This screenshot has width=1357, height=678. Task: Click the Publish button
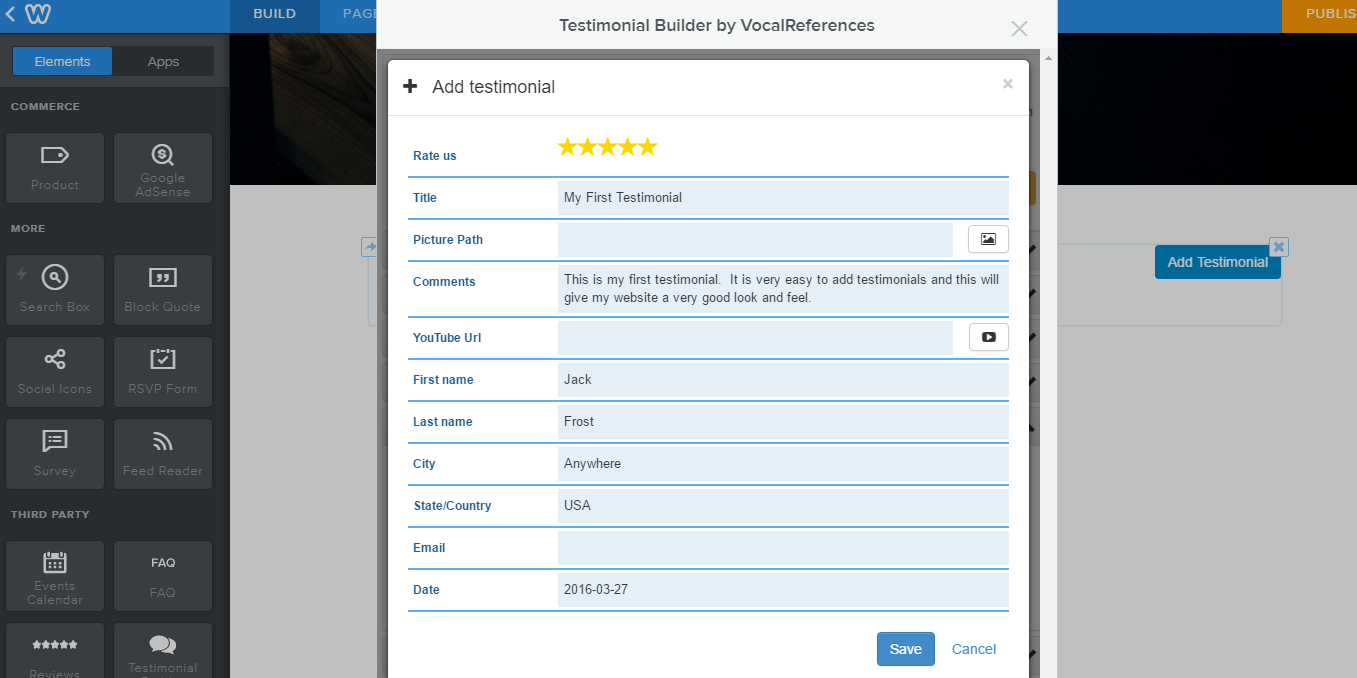pyautogui.click(x=1319, y=14)
